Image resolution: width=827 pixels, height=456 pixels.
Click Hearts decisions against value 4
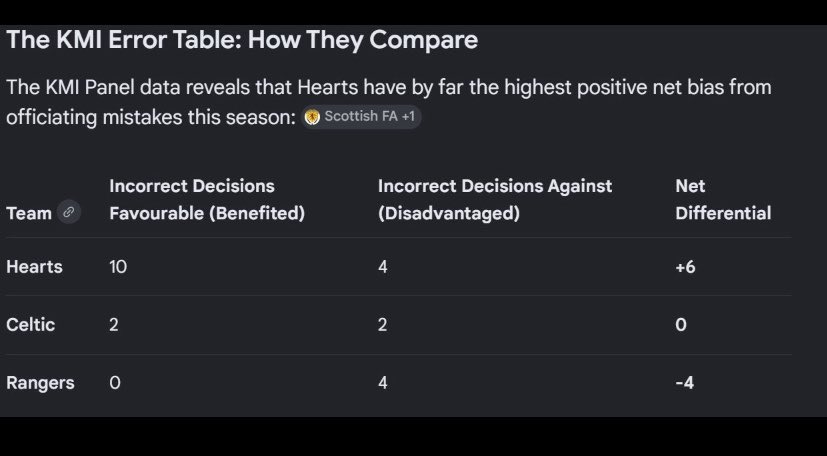tap(383, 267)
